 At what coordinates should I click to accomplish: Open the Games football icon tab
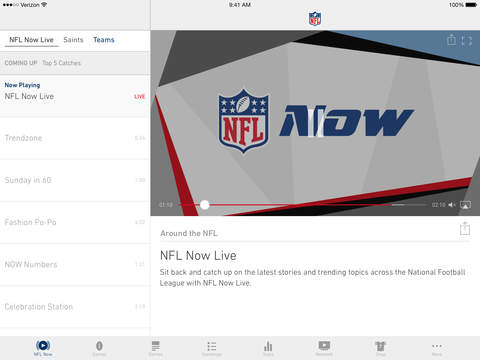click(99, 348)
